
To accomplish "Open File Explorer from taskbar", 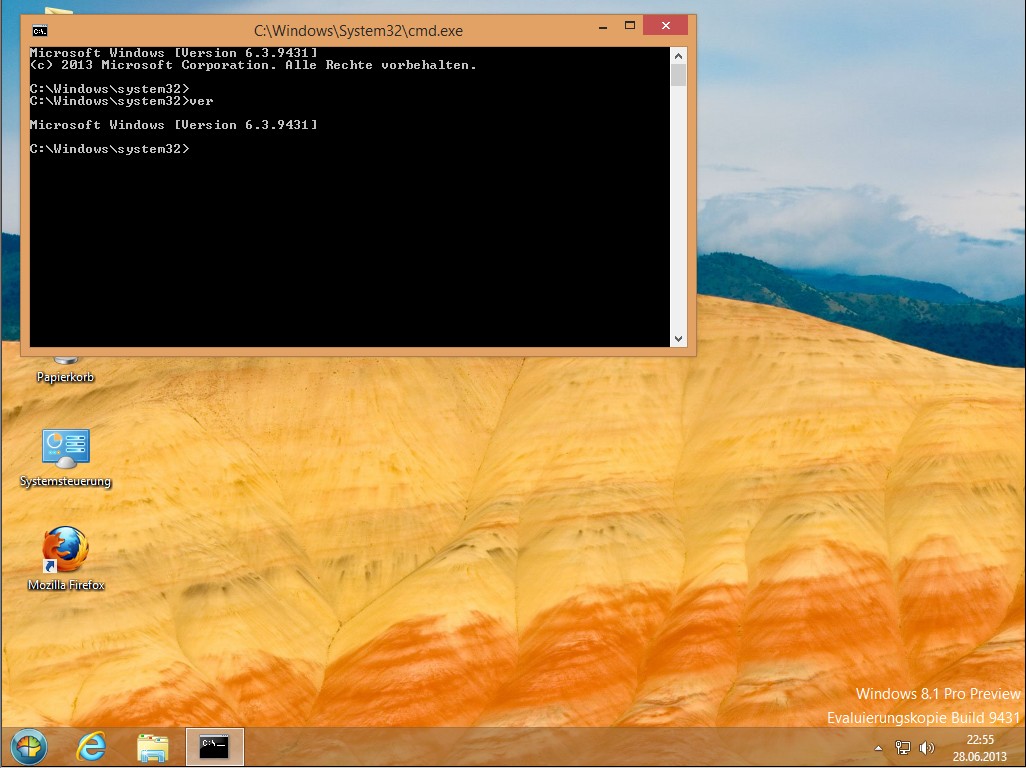I will pyautogui.click(x=152, y=747).
